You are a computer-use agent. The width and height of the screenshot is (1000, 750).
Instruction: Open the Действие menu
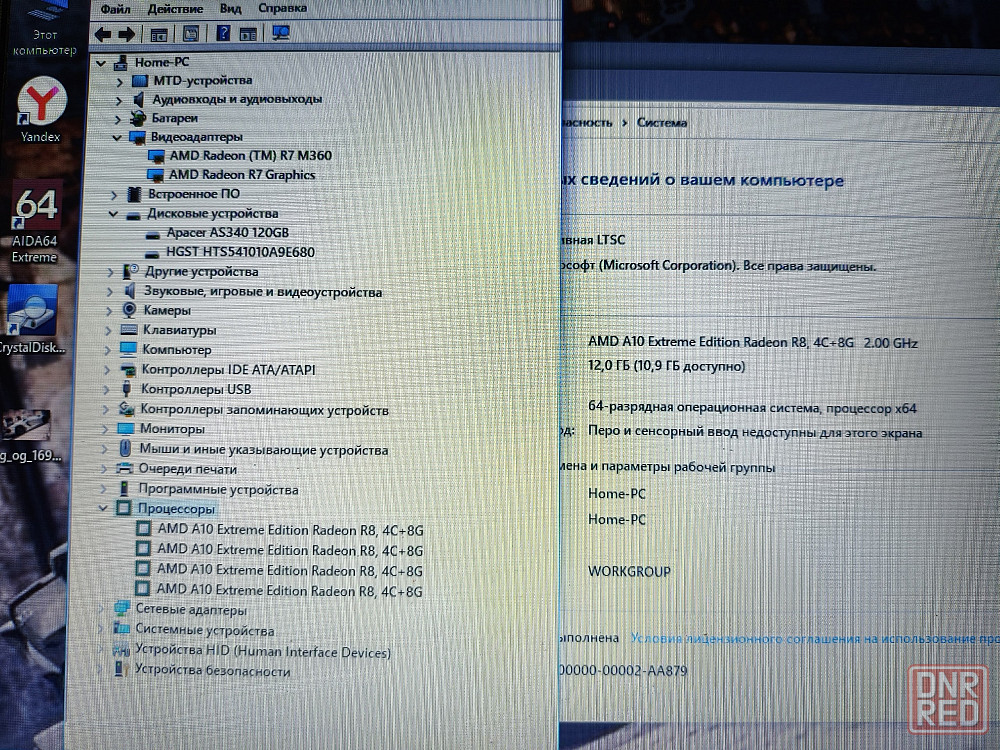tap(175, 8)
